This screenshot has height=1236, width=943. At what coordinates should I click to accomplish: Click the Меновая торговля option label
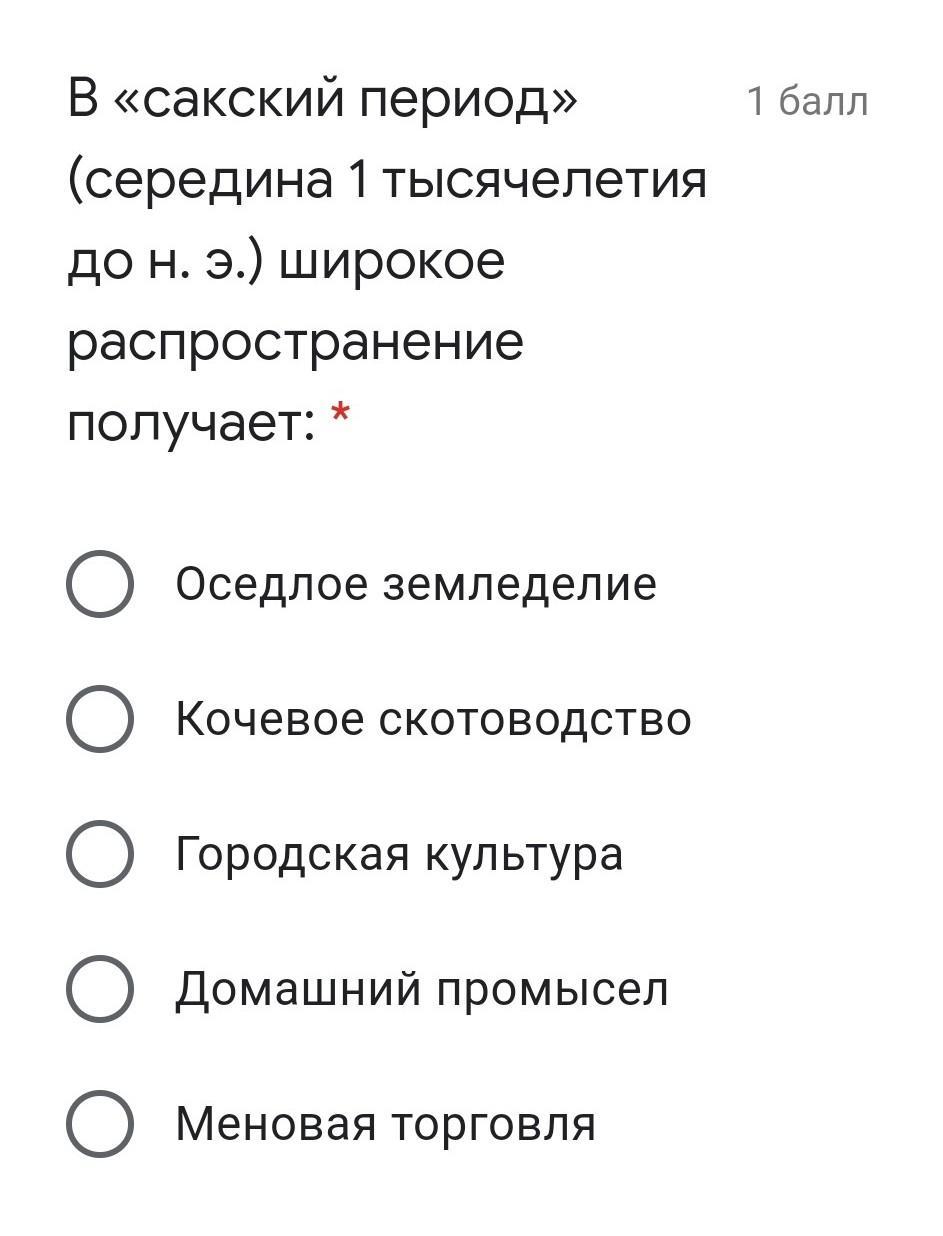(386, 1124)
